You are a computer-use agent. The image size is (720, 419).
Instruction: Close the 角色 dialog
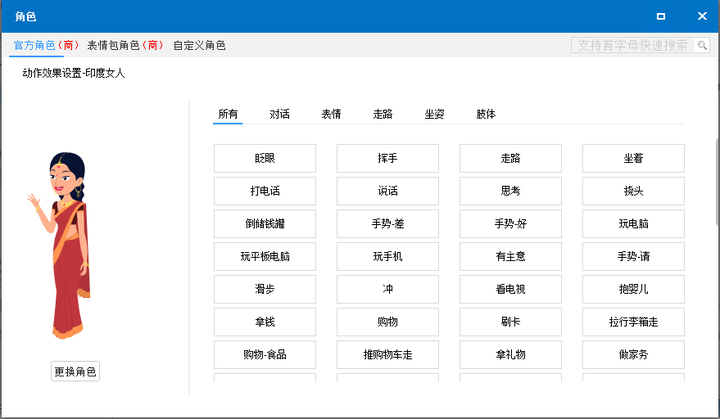[702, 16]
